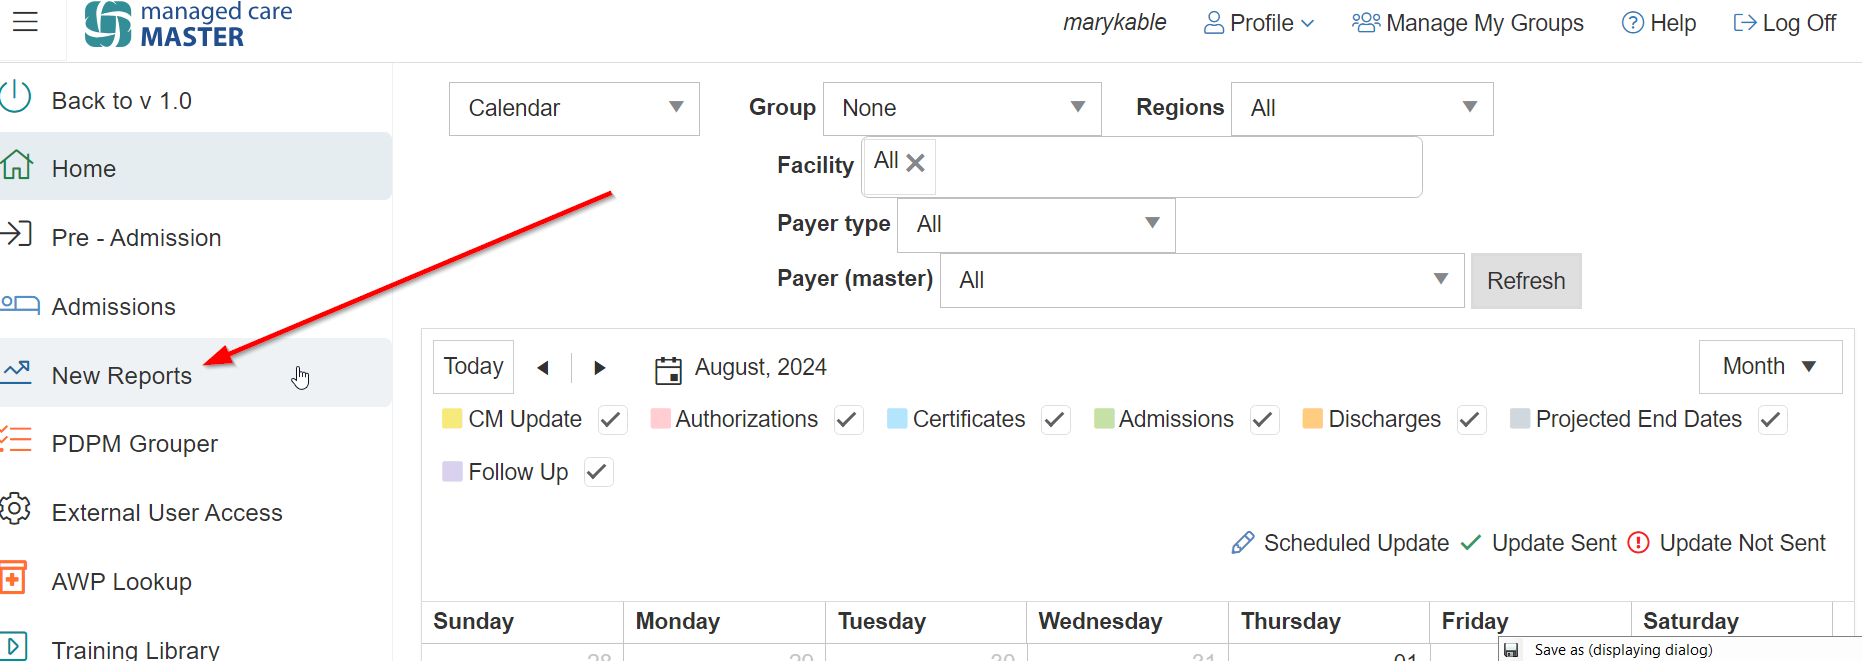The height and width of the screenshot is (661, 1862).
Task: Click the Managed Care Master logo
Action: tap(189, 24)
